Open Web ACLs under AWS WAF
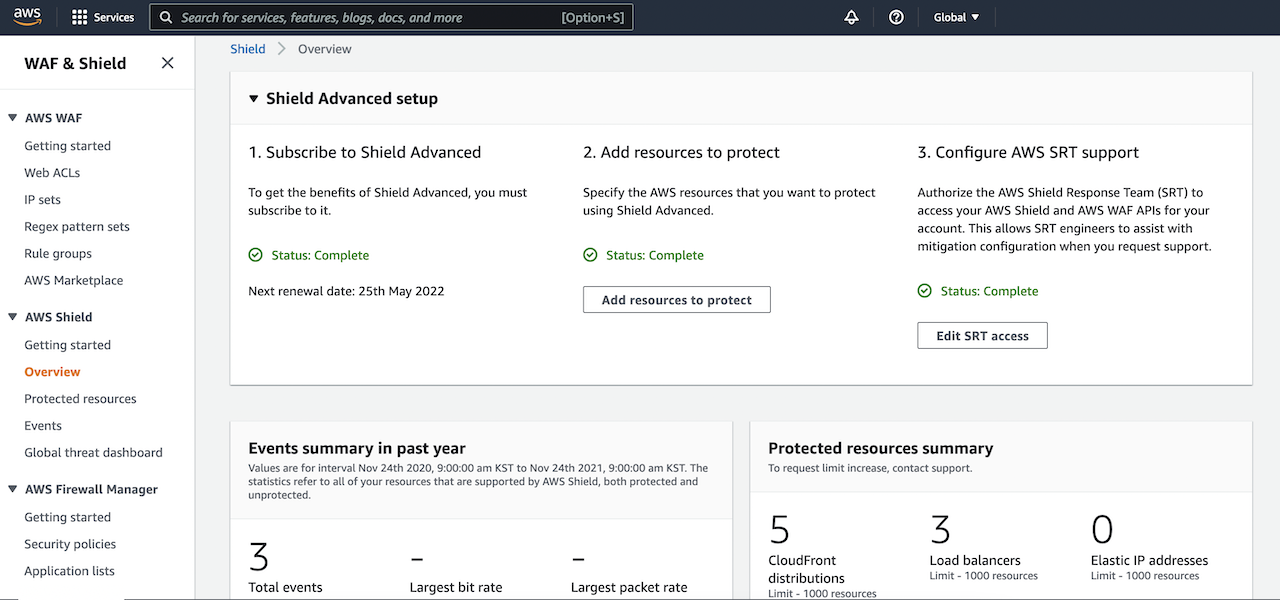The image size is (1280, 600). point(52,172)
